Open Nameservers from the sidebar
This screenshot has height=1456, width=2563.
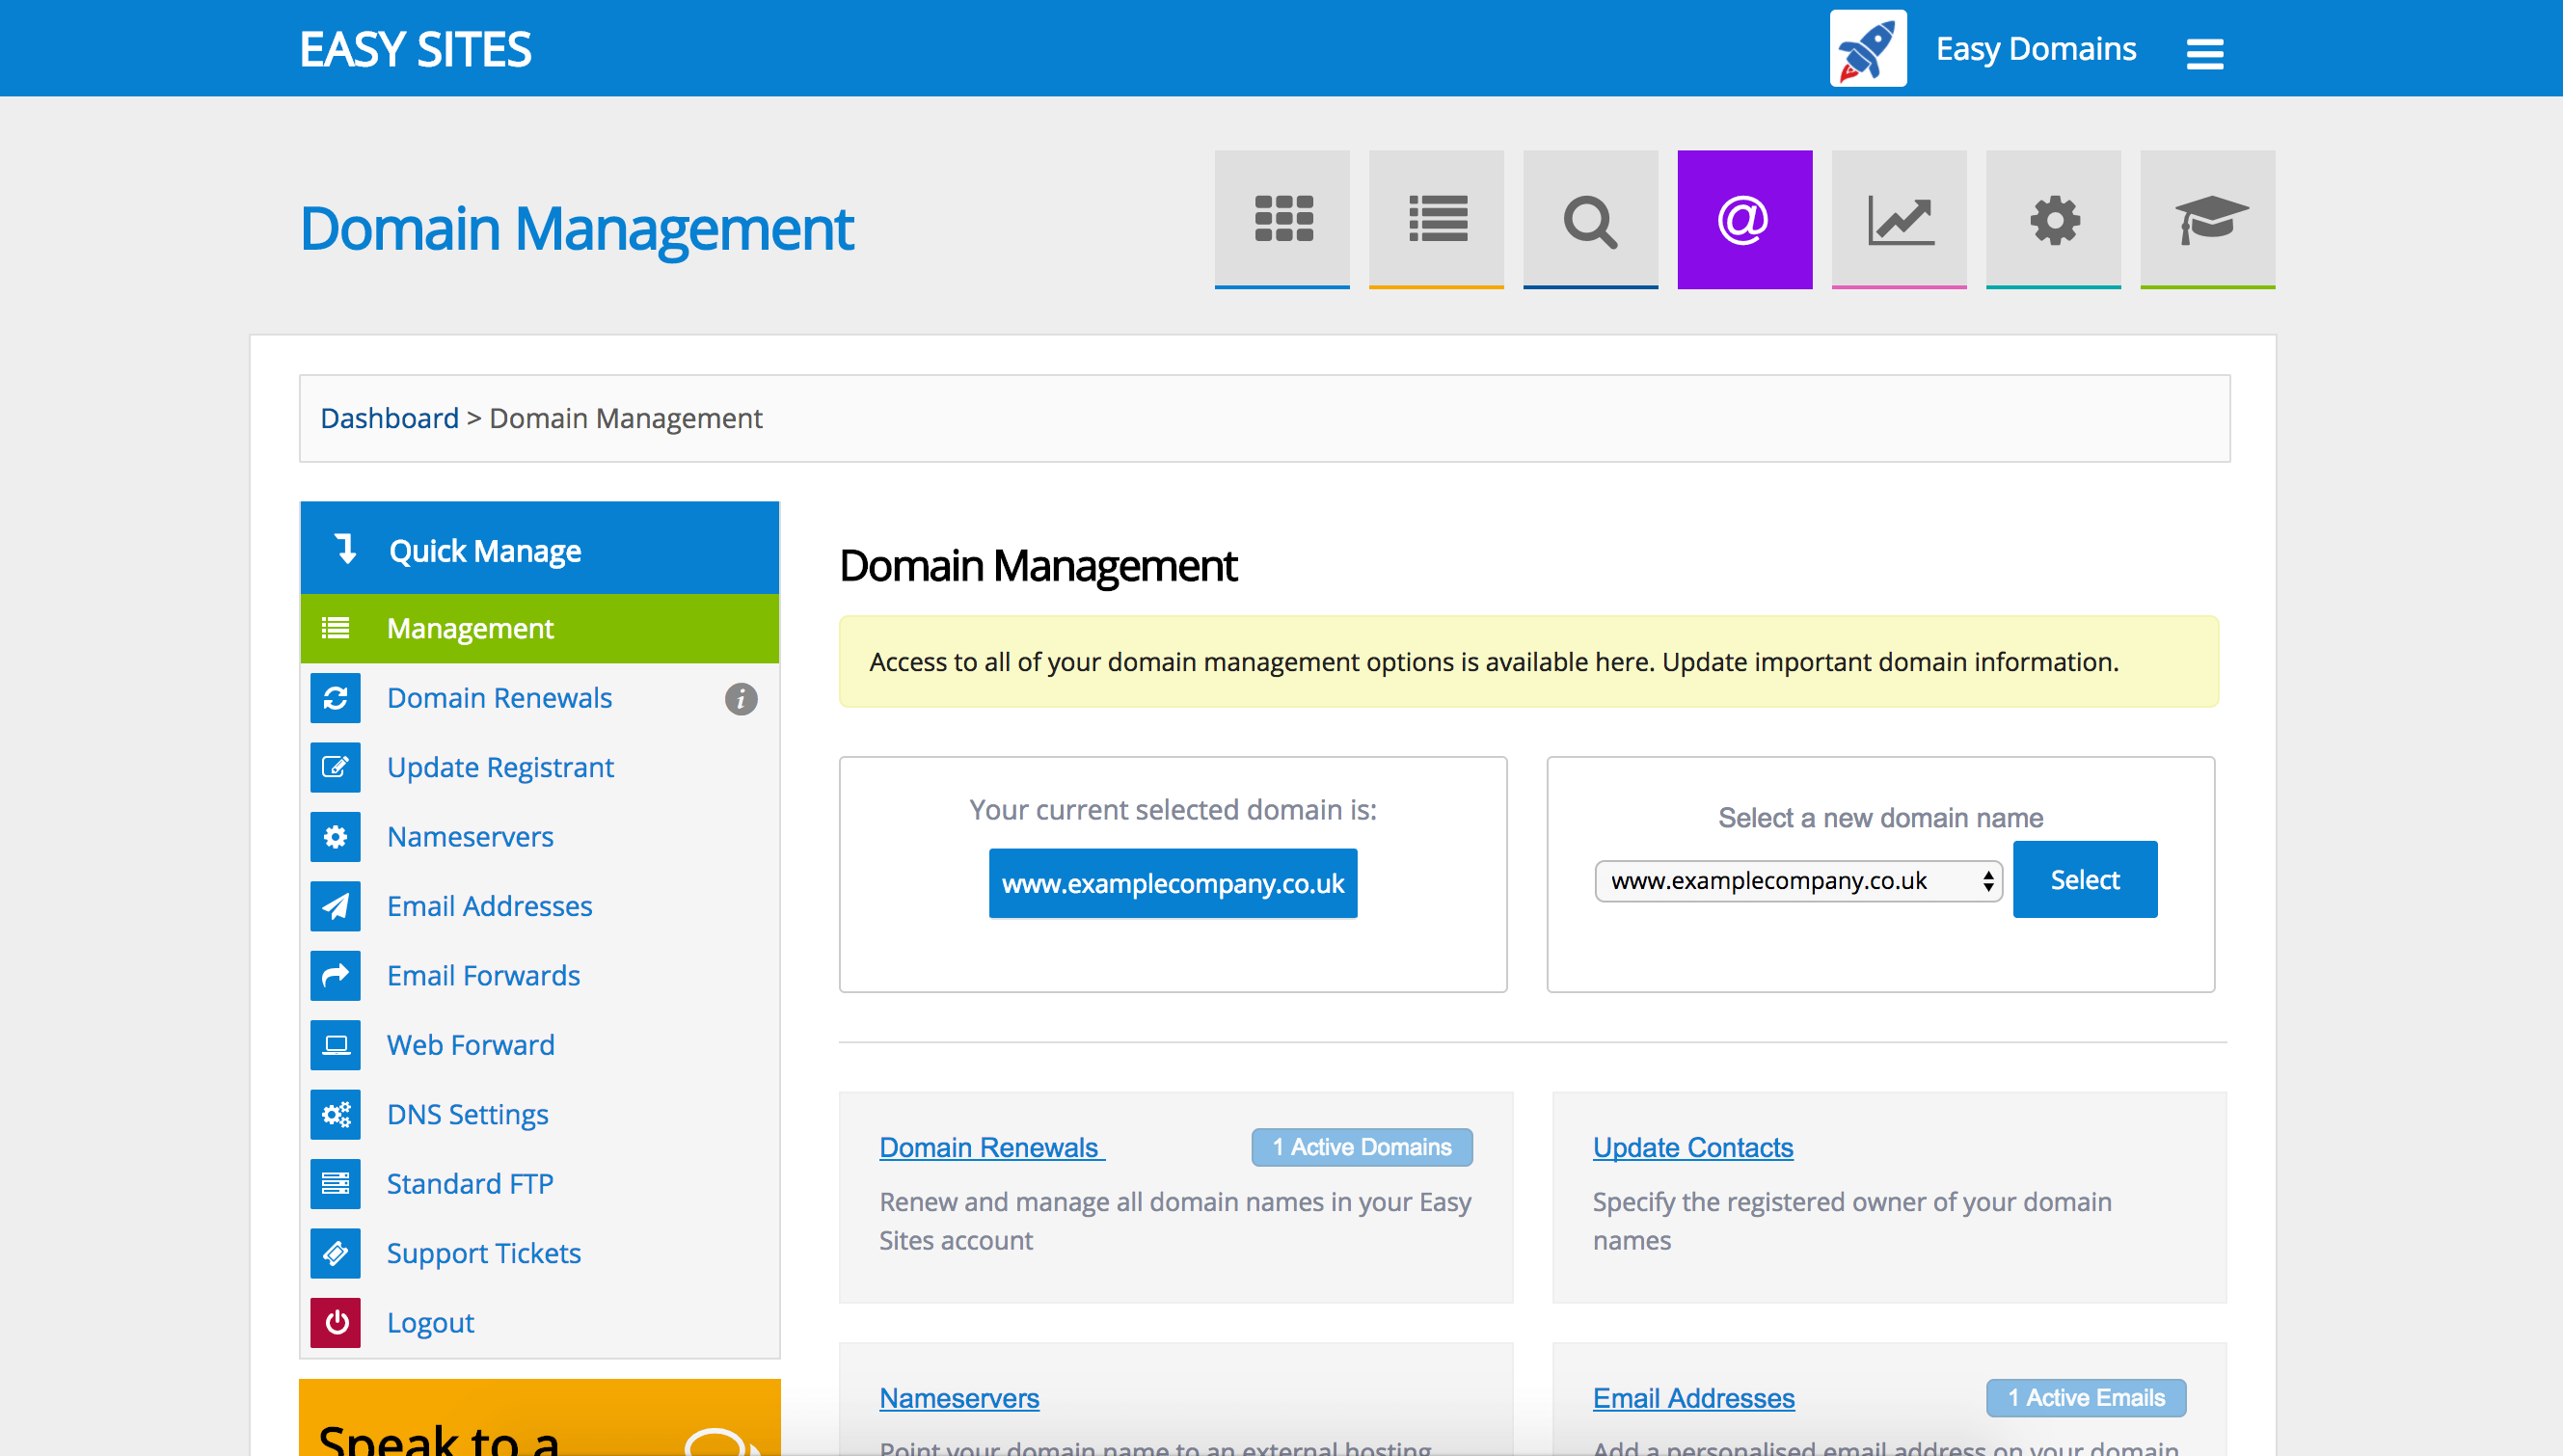point(469,836)
